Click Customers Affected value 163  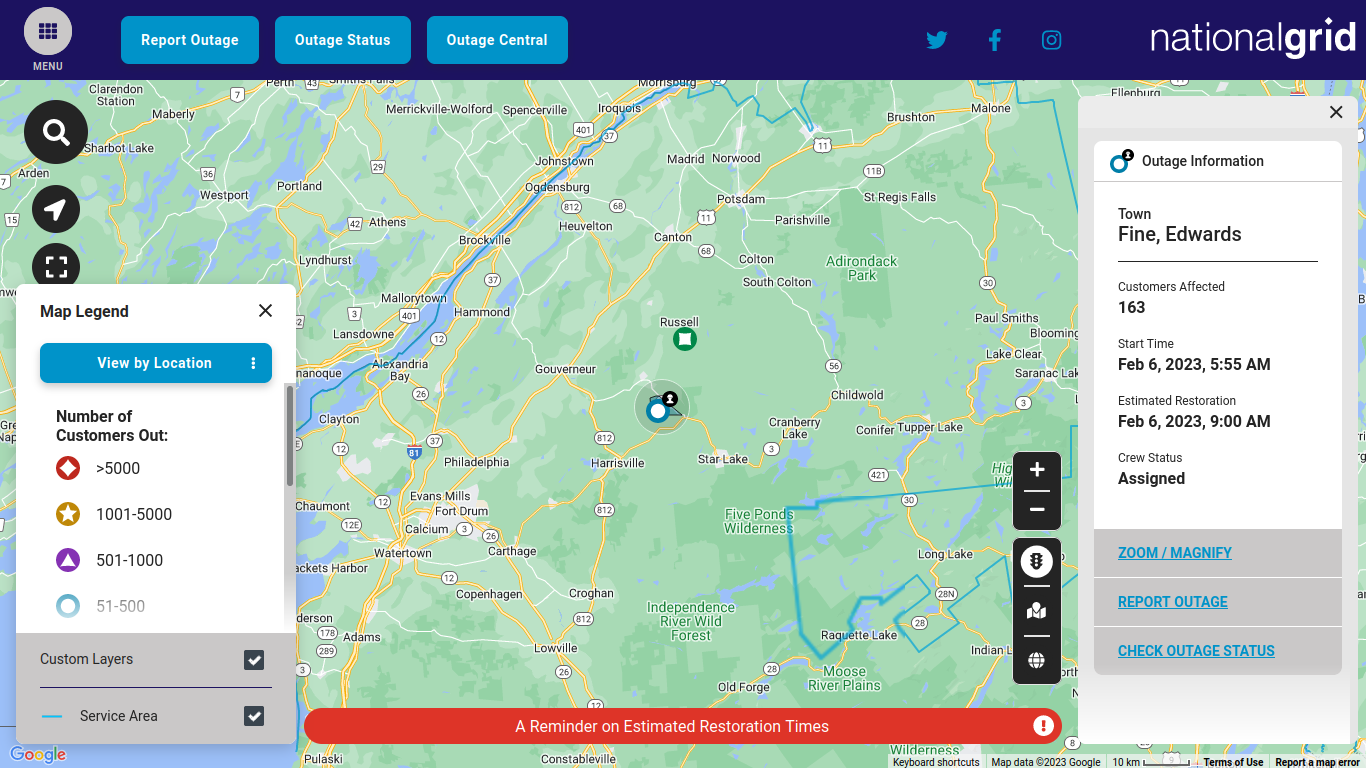pos(1131,307)
